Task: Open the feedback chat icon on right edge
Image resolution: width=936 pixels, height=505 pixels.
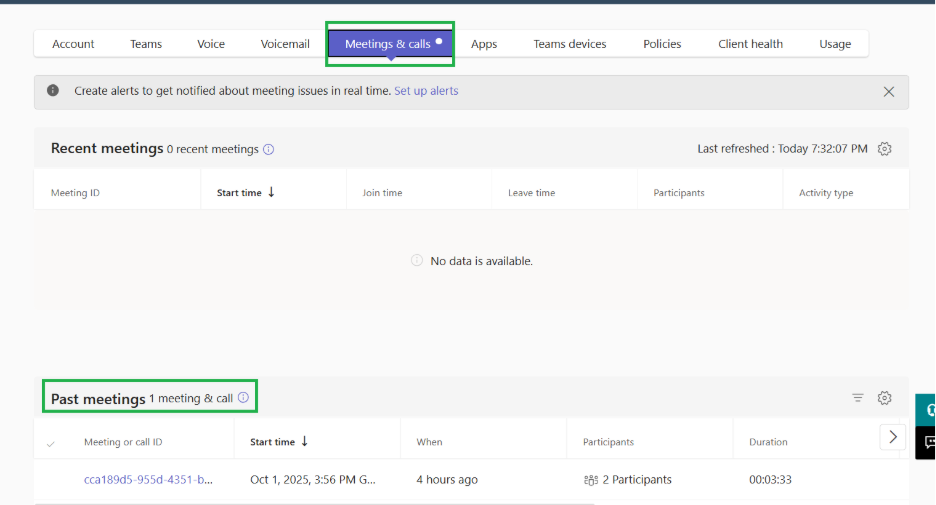Action: coord(929,442)
